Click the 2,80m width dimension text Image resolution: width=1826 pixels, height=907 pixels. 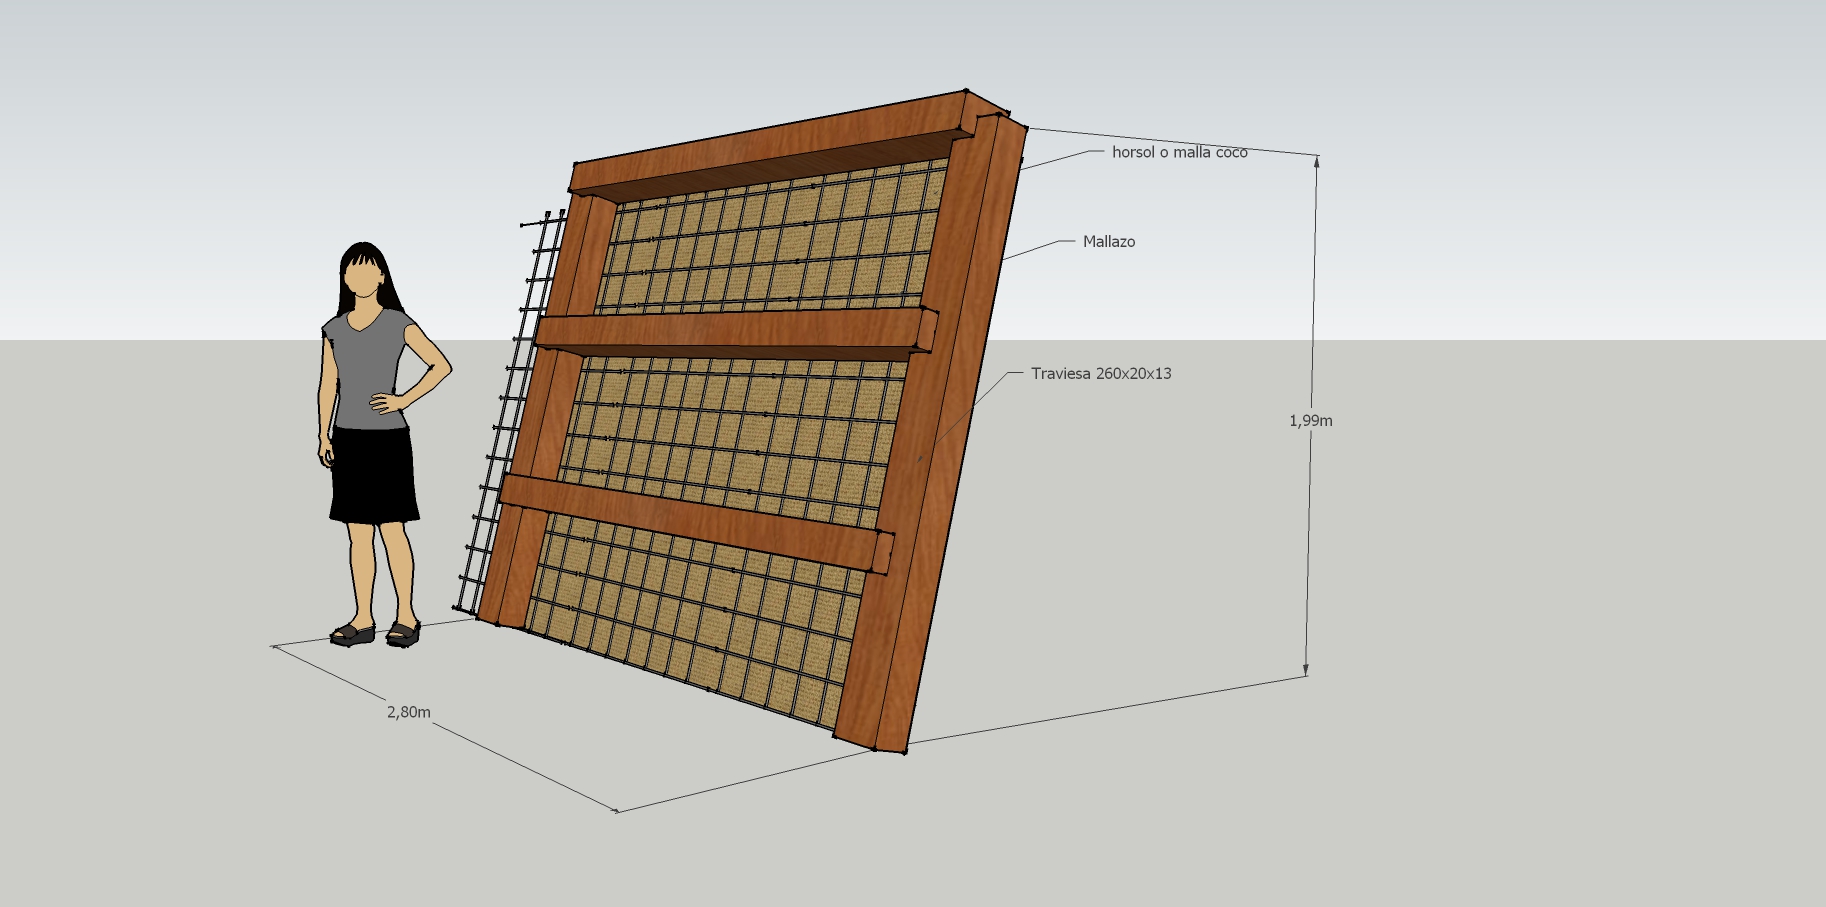coord(408,712)
